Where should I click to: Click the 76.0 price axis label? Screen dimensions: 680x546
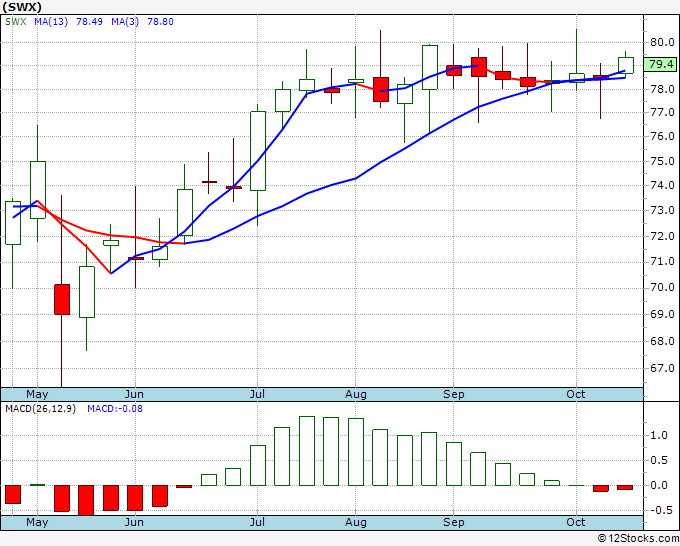[662, 137]
